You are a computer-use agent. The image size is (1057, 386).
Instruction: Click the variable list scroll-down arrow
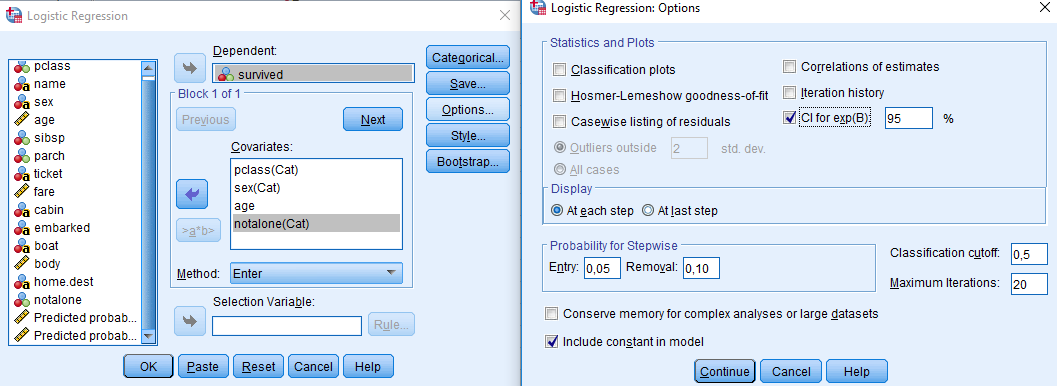click(x=148, y=336)
